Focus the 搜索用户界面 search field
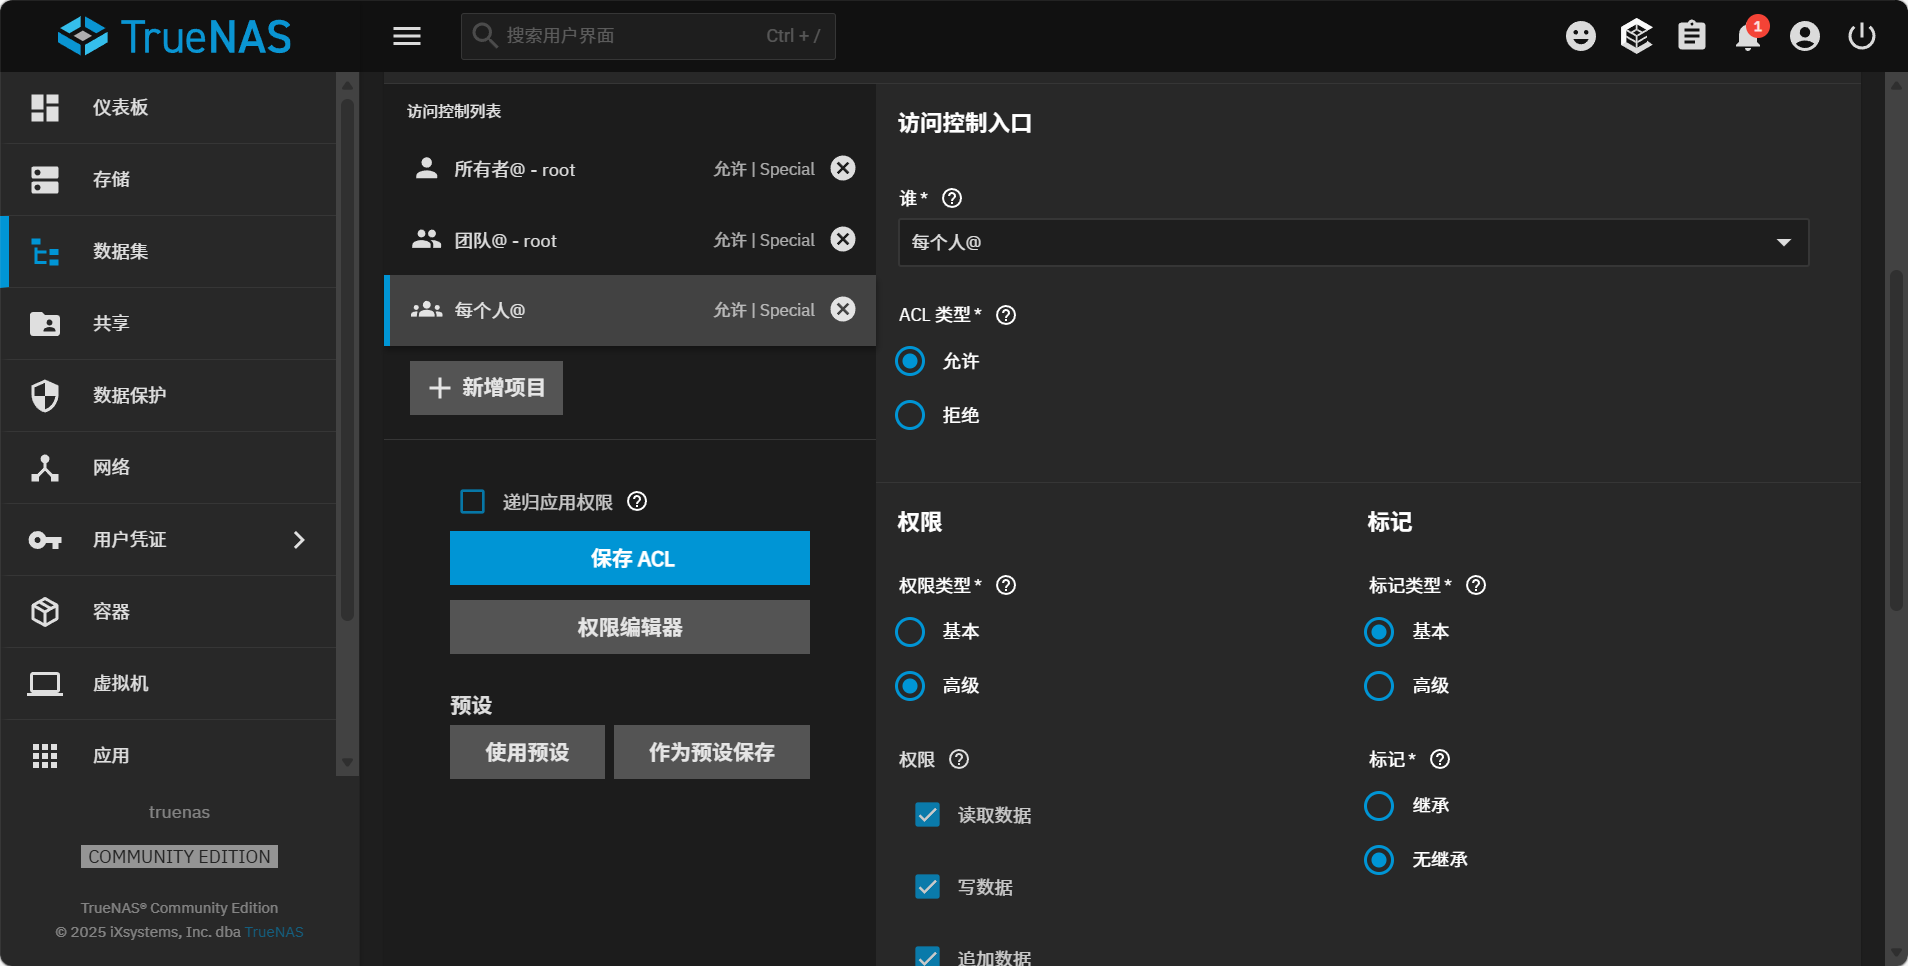The width and height of the screenshot is (1908, 966). (x=630, y=36)
